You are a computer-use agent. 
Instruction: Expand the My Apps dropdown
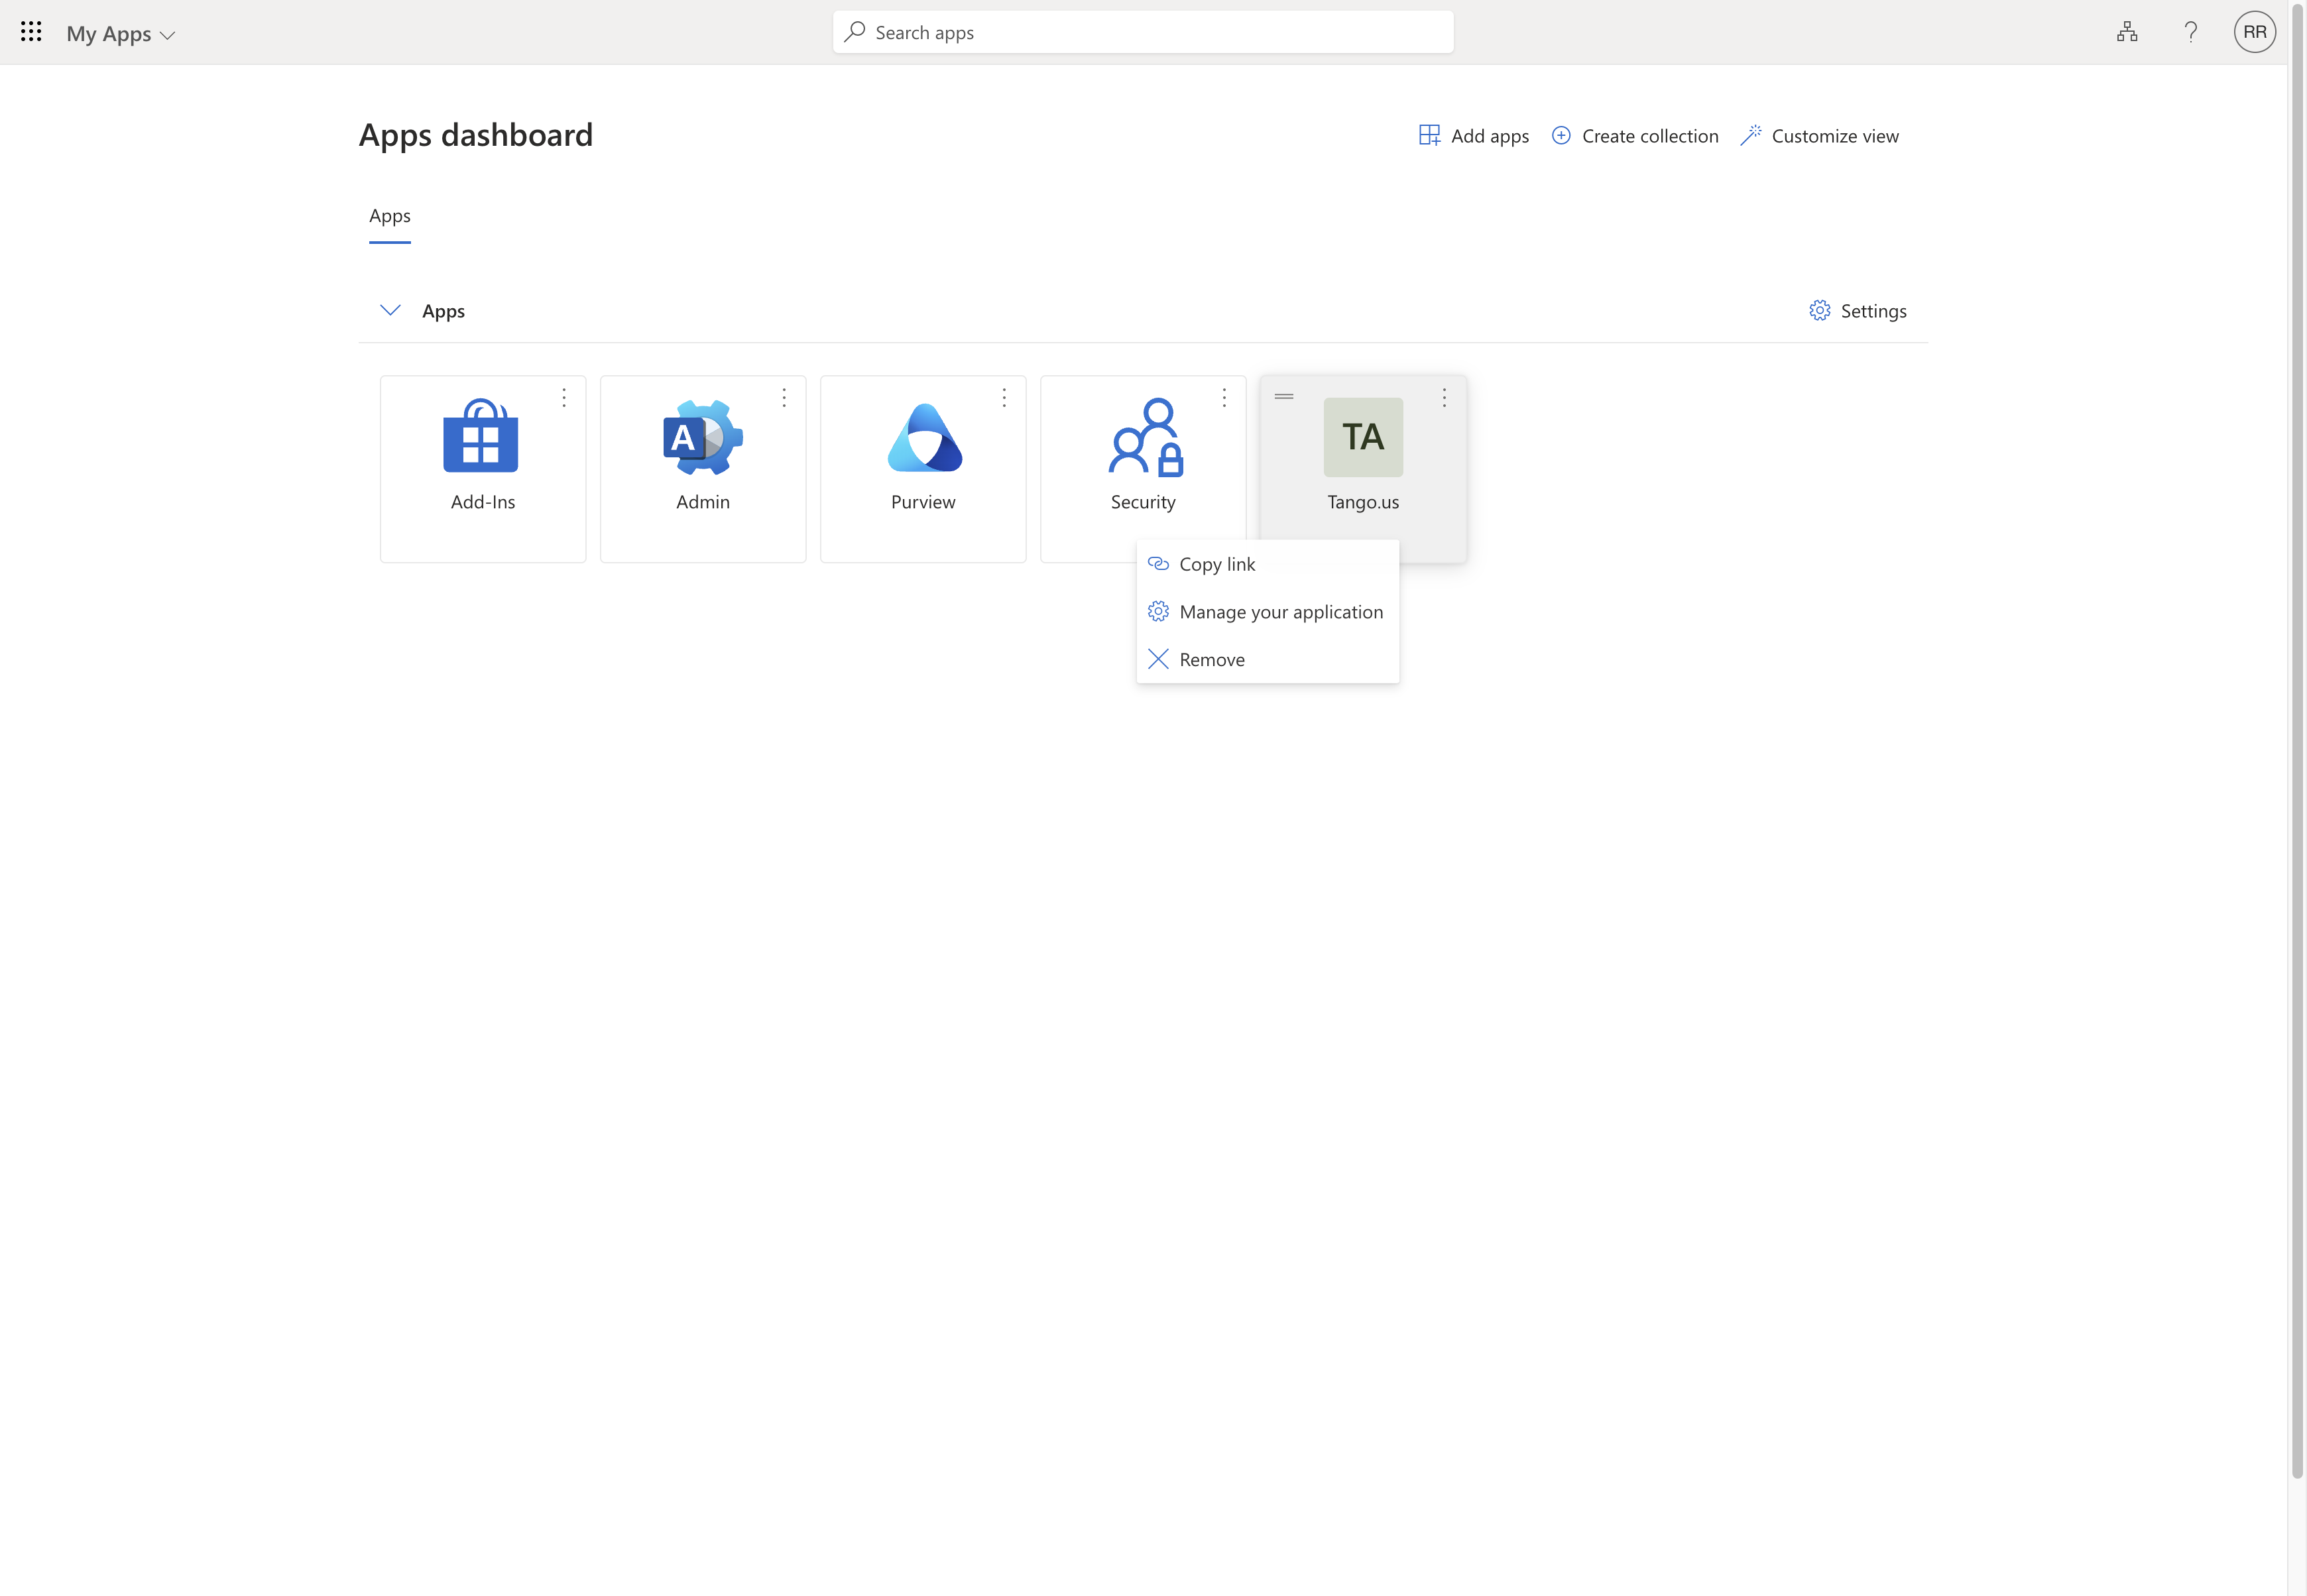coord(121,33)
